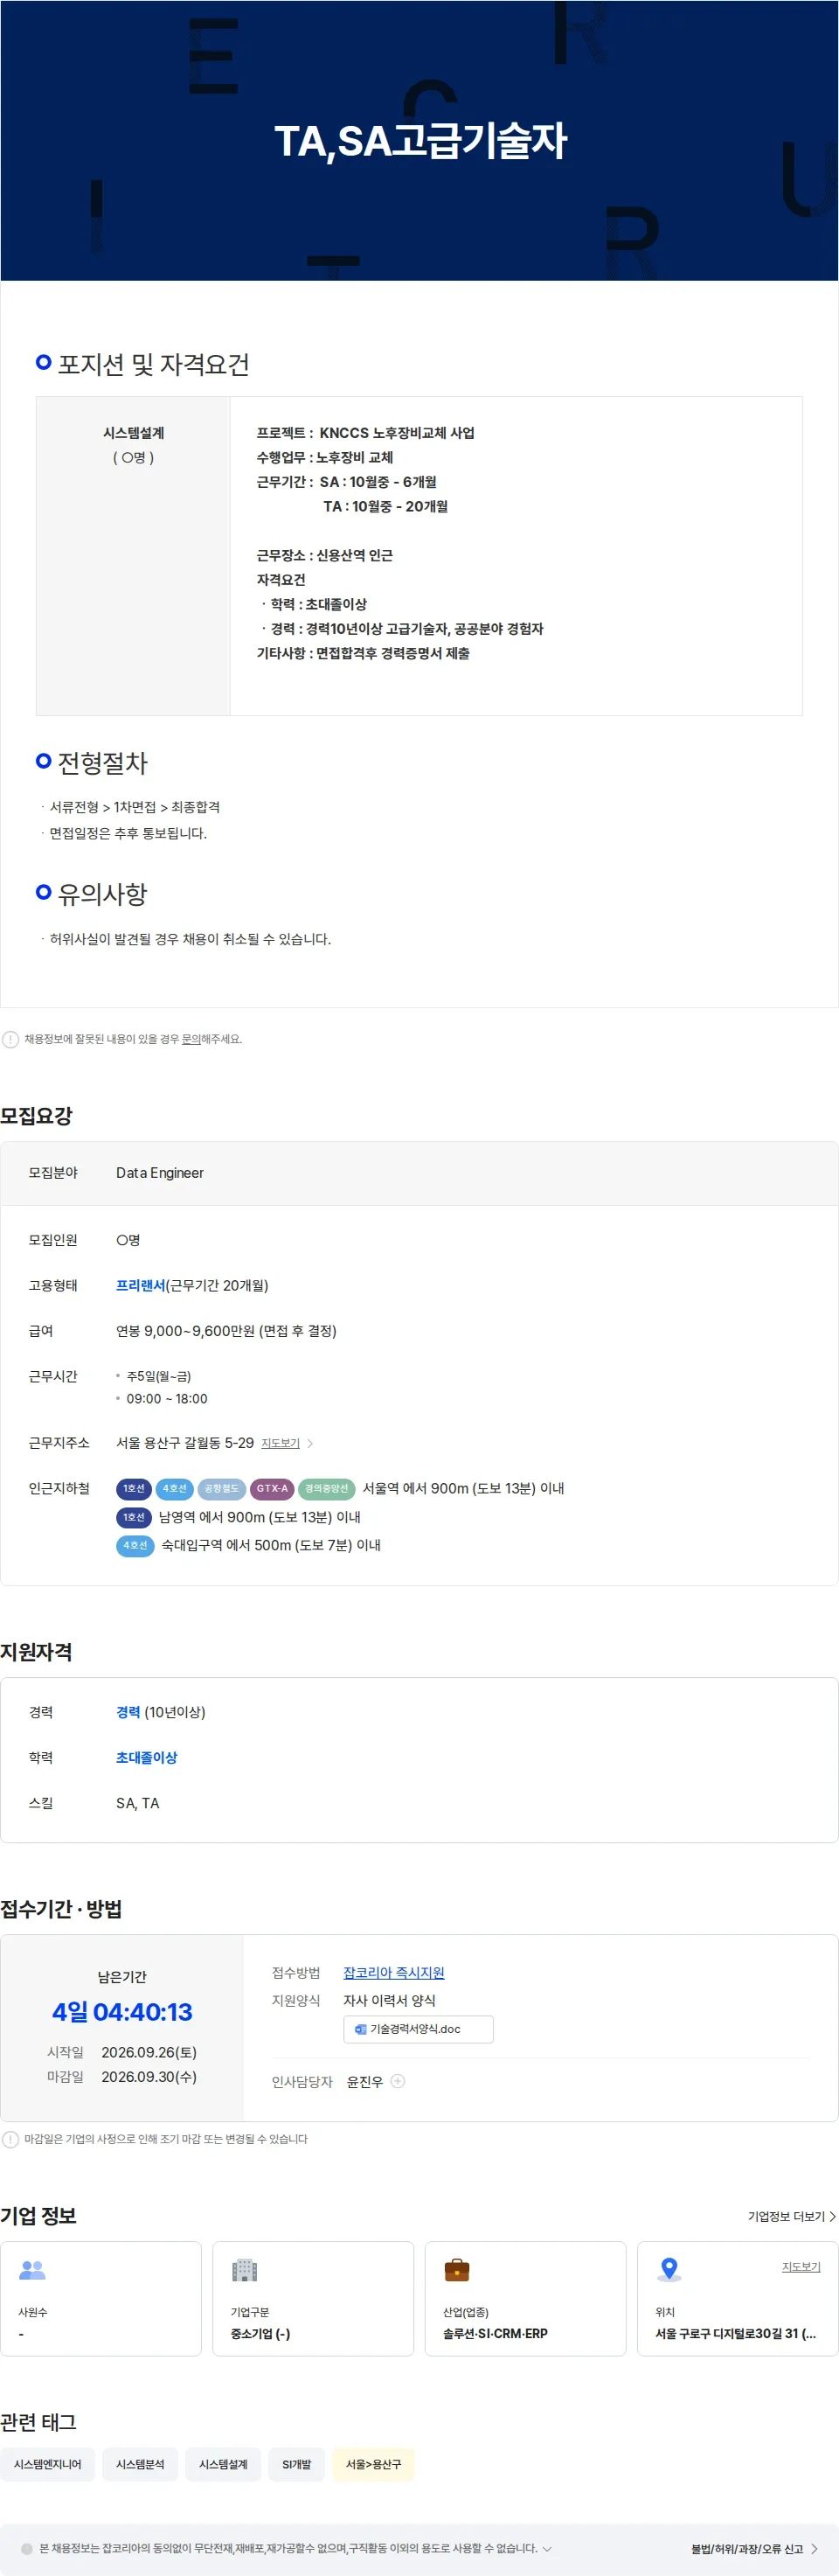The width and height of the screenshot is (839, 2576).
Task: Click the skill value SA, TA
Action: click(138, 1802)
